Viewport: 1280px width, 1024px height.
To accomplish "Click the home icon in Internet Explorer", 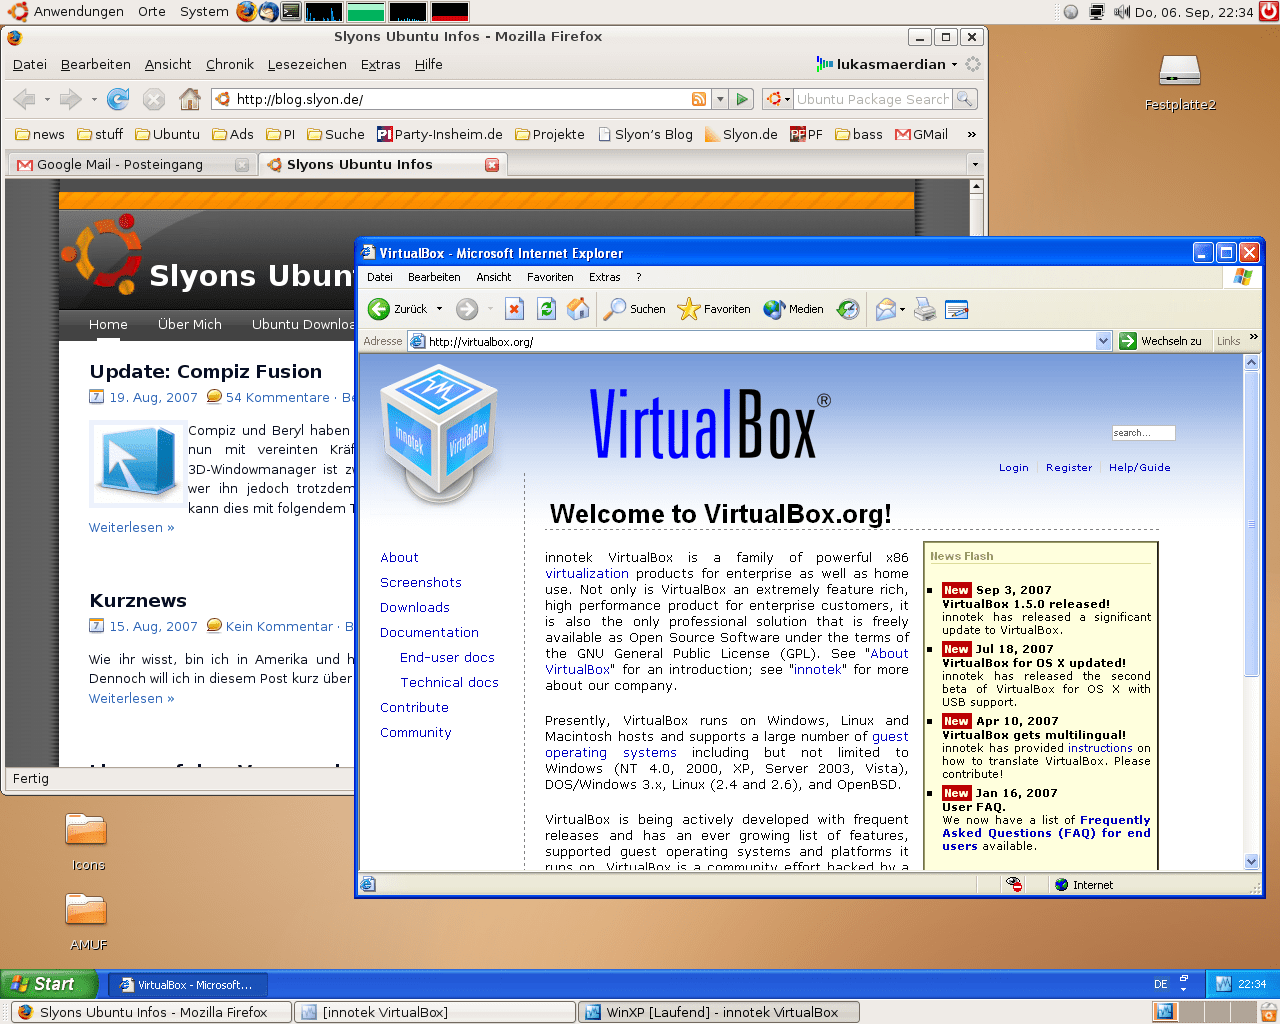I will tap(578, 309).
